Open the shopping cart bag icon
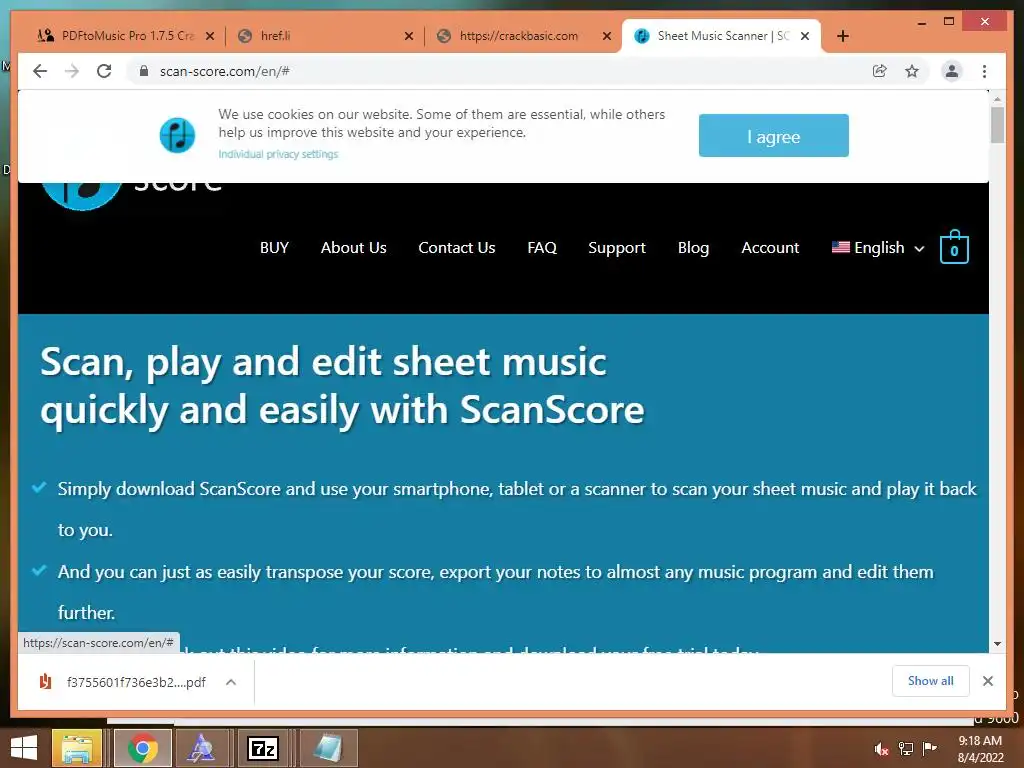The height and width of the screenshot is (768, 1024). click(x=954, y=247)
